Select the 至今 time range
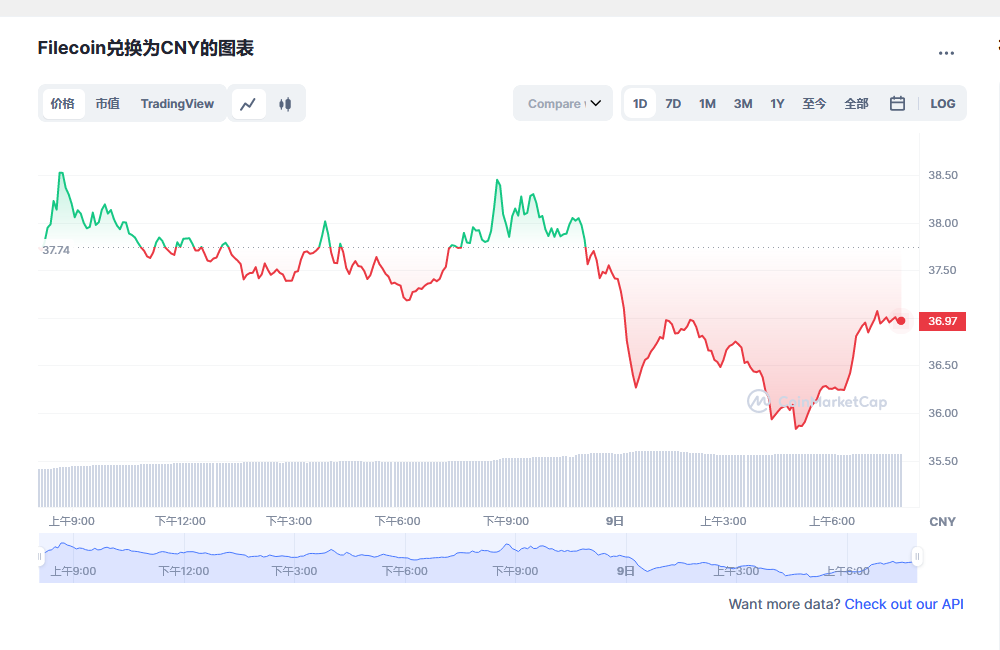 click(814, 103)
